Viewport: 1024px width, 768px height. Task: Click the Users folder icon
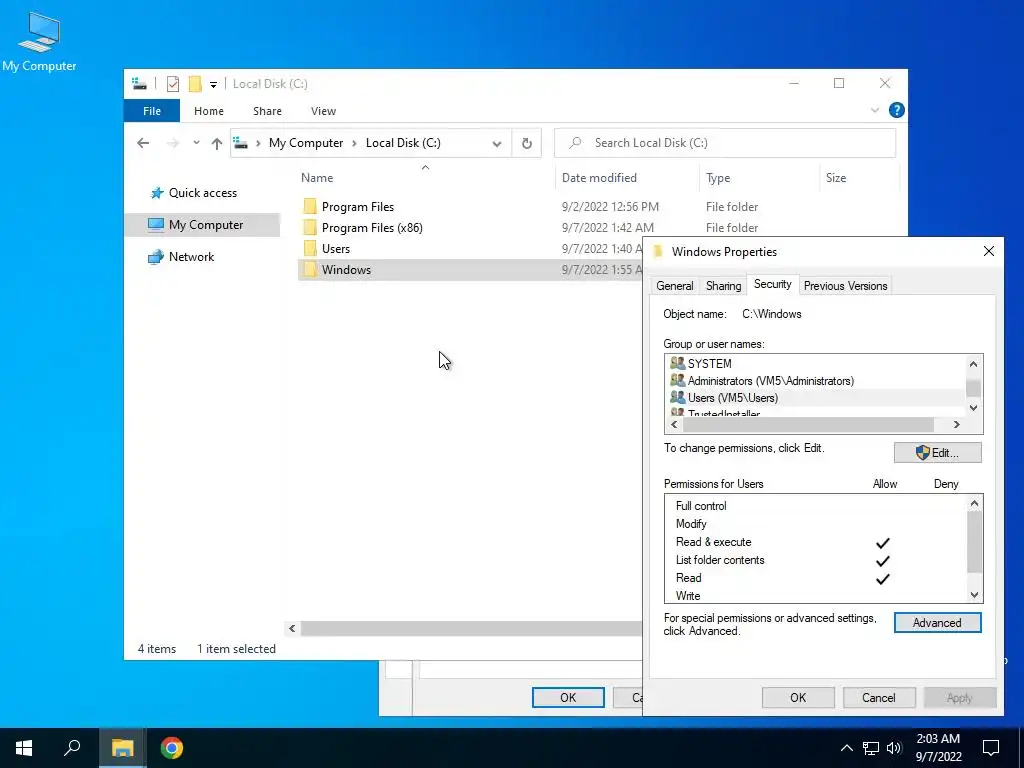pos(310,249)
